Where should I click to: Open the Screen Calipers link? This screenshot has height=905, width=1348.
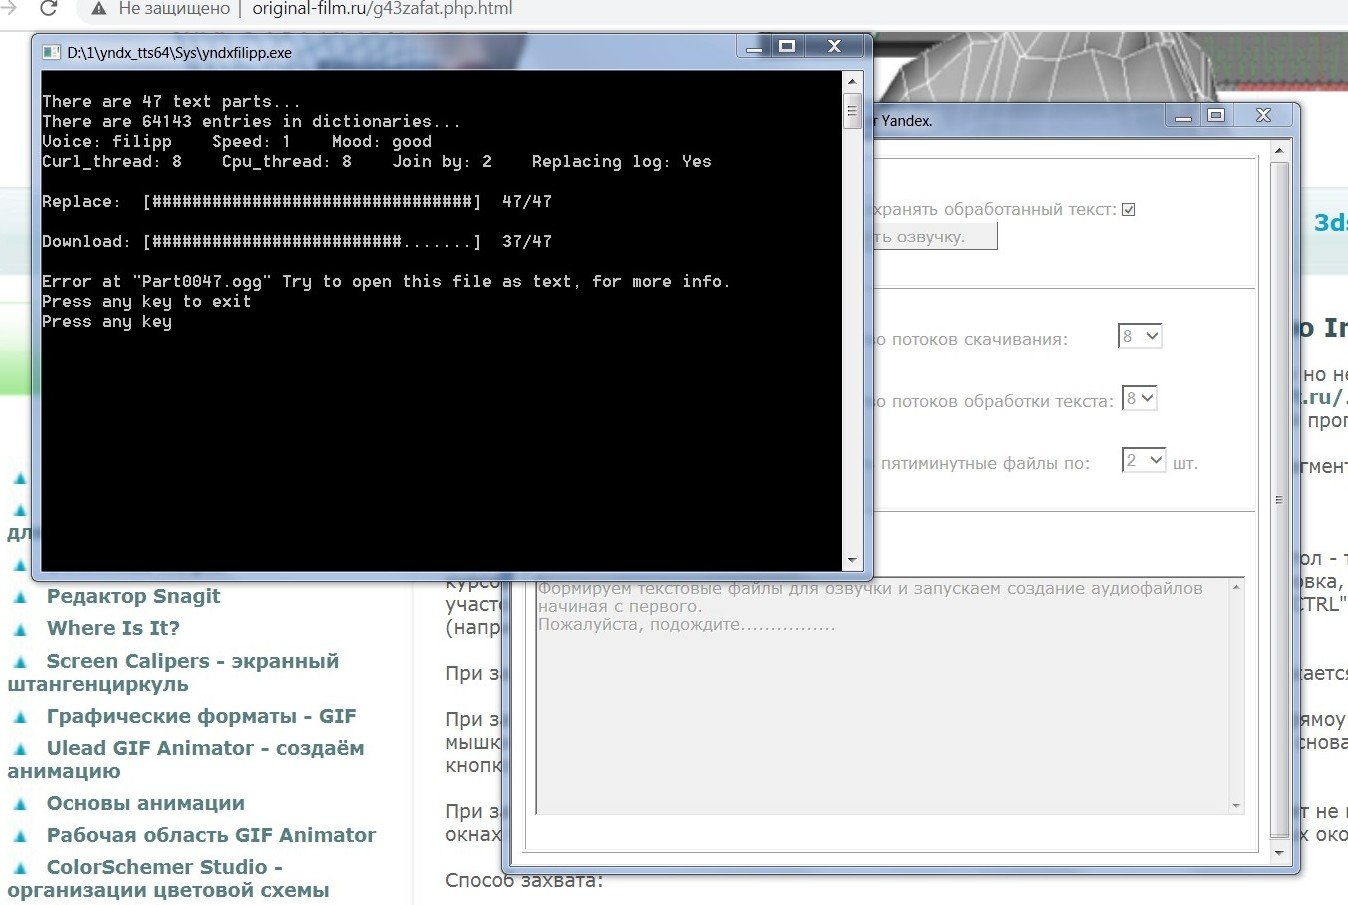[x=173, y=672]
